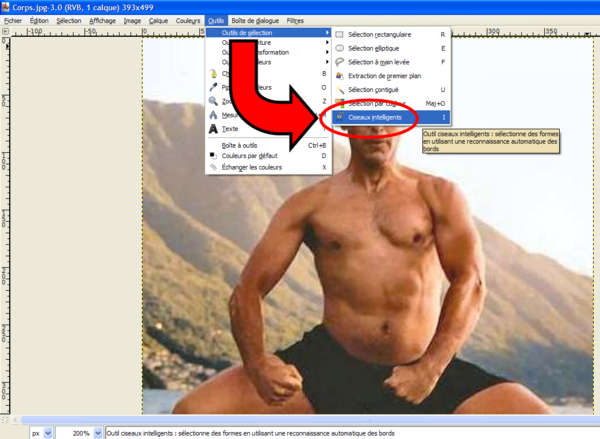600x439 pixels.
Task: Click the Texte tool letter A icon
Action: pos(214,129)
